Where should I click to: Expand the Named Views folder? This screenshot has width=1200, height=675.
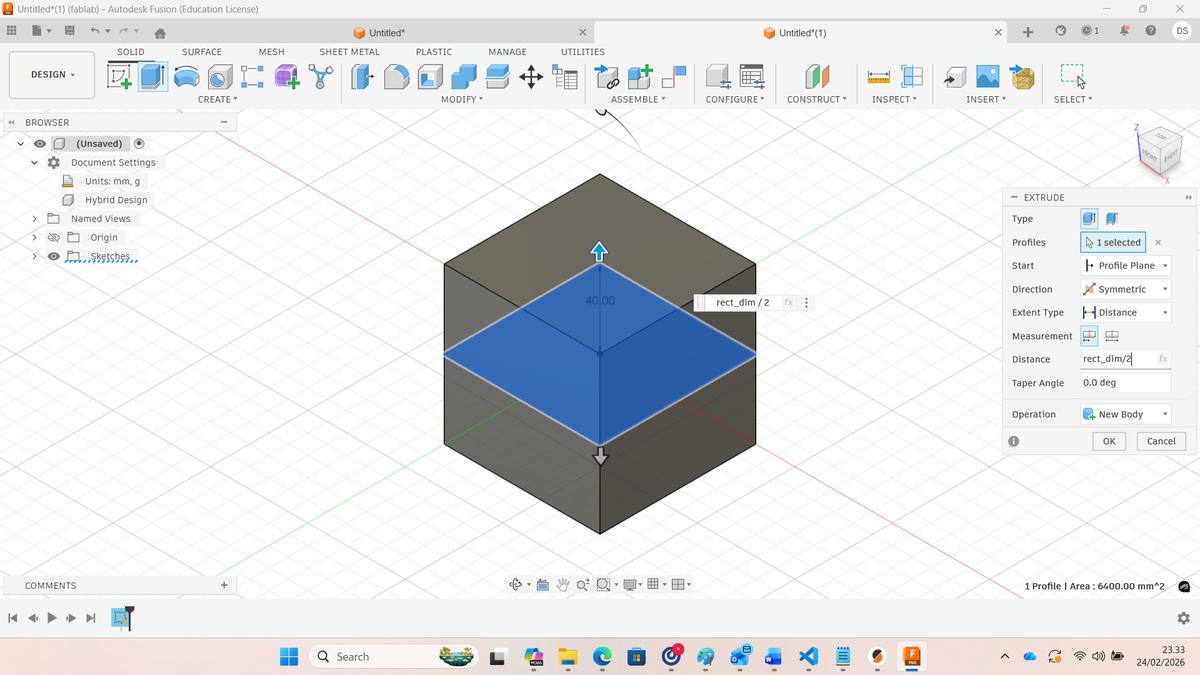click(x=34, y=218)
